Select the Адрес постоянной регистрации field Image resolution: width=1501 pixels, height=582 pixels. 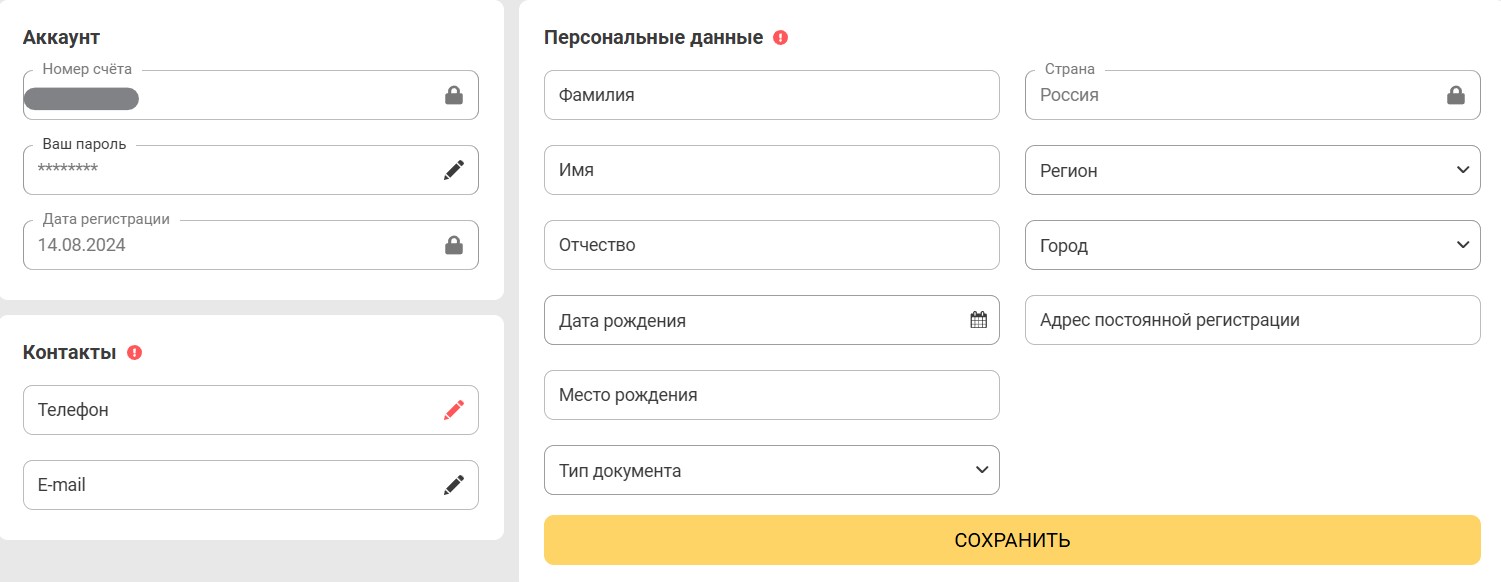pos(1251,319)
